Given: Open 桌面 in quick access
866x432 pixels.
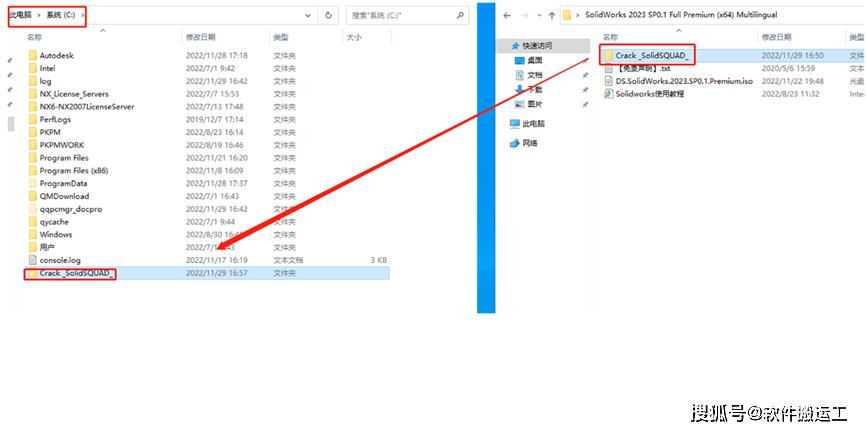Looking at the screenshot, I should pos(535,60).
